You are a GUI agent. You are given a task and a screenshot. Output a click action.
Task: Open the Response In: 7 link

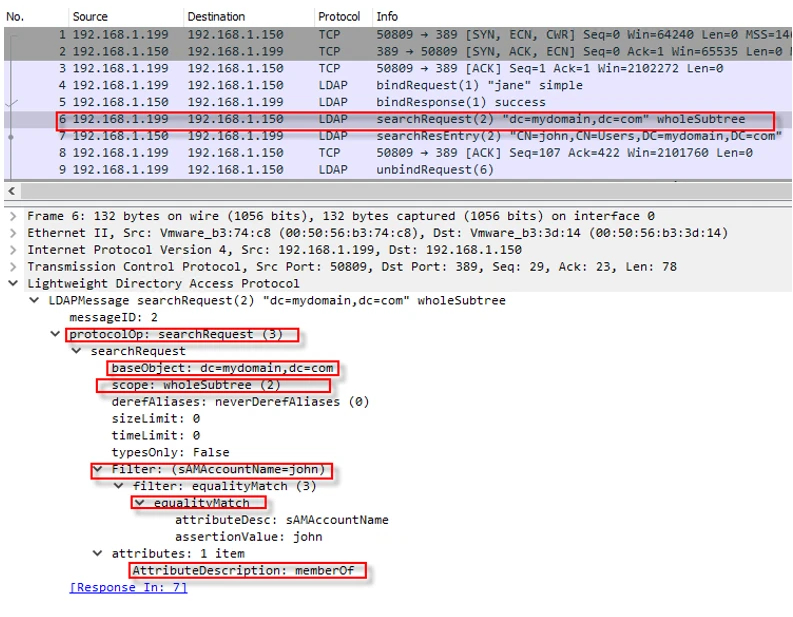pos(128,587)
